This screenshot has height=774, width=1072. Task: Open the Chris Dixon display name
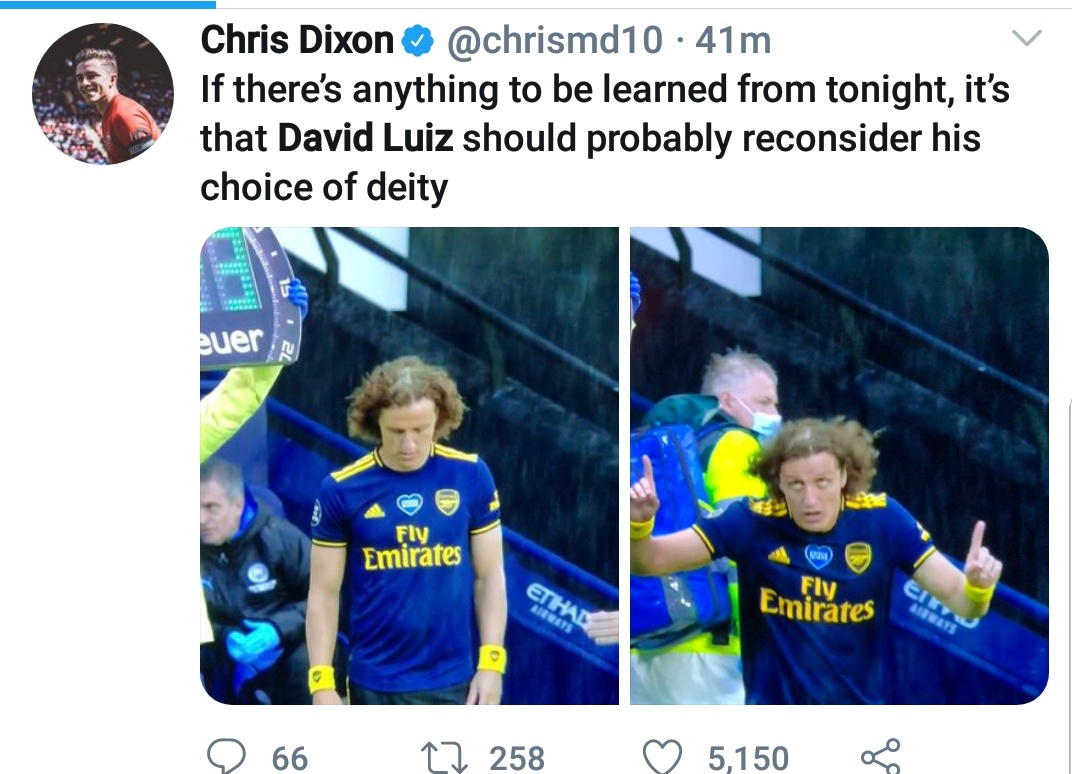coord(297,40)
